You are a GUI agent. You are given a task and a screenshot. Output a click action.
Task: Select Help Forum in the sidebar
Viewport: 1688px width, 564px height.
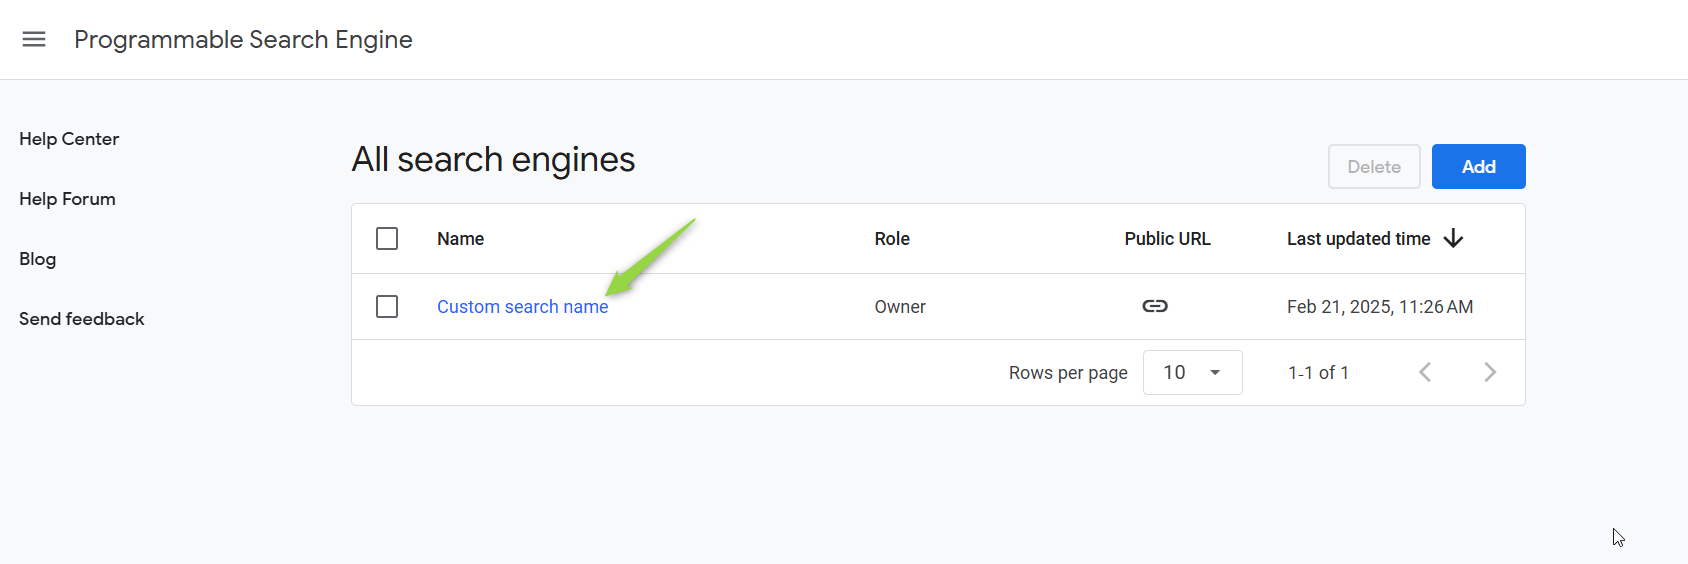67,199
